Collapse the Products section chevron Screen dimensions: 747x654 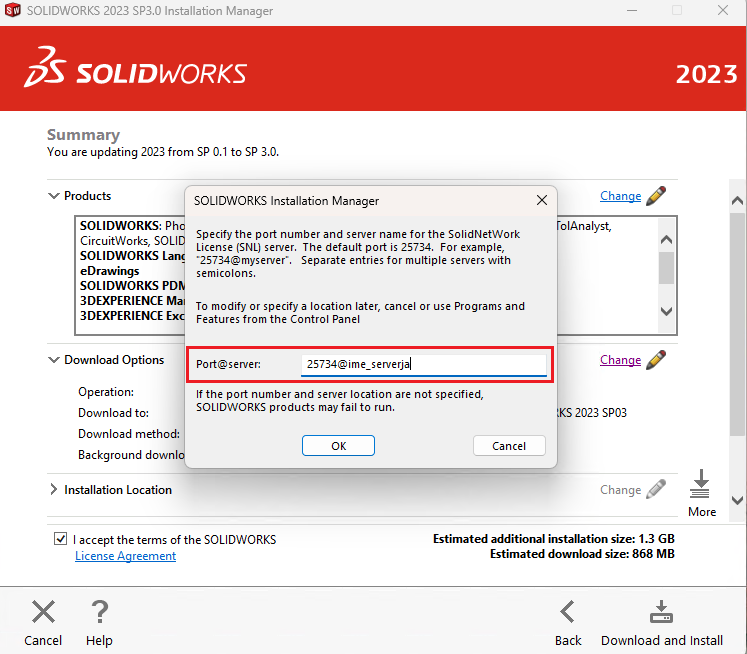[x=54, y=196]
